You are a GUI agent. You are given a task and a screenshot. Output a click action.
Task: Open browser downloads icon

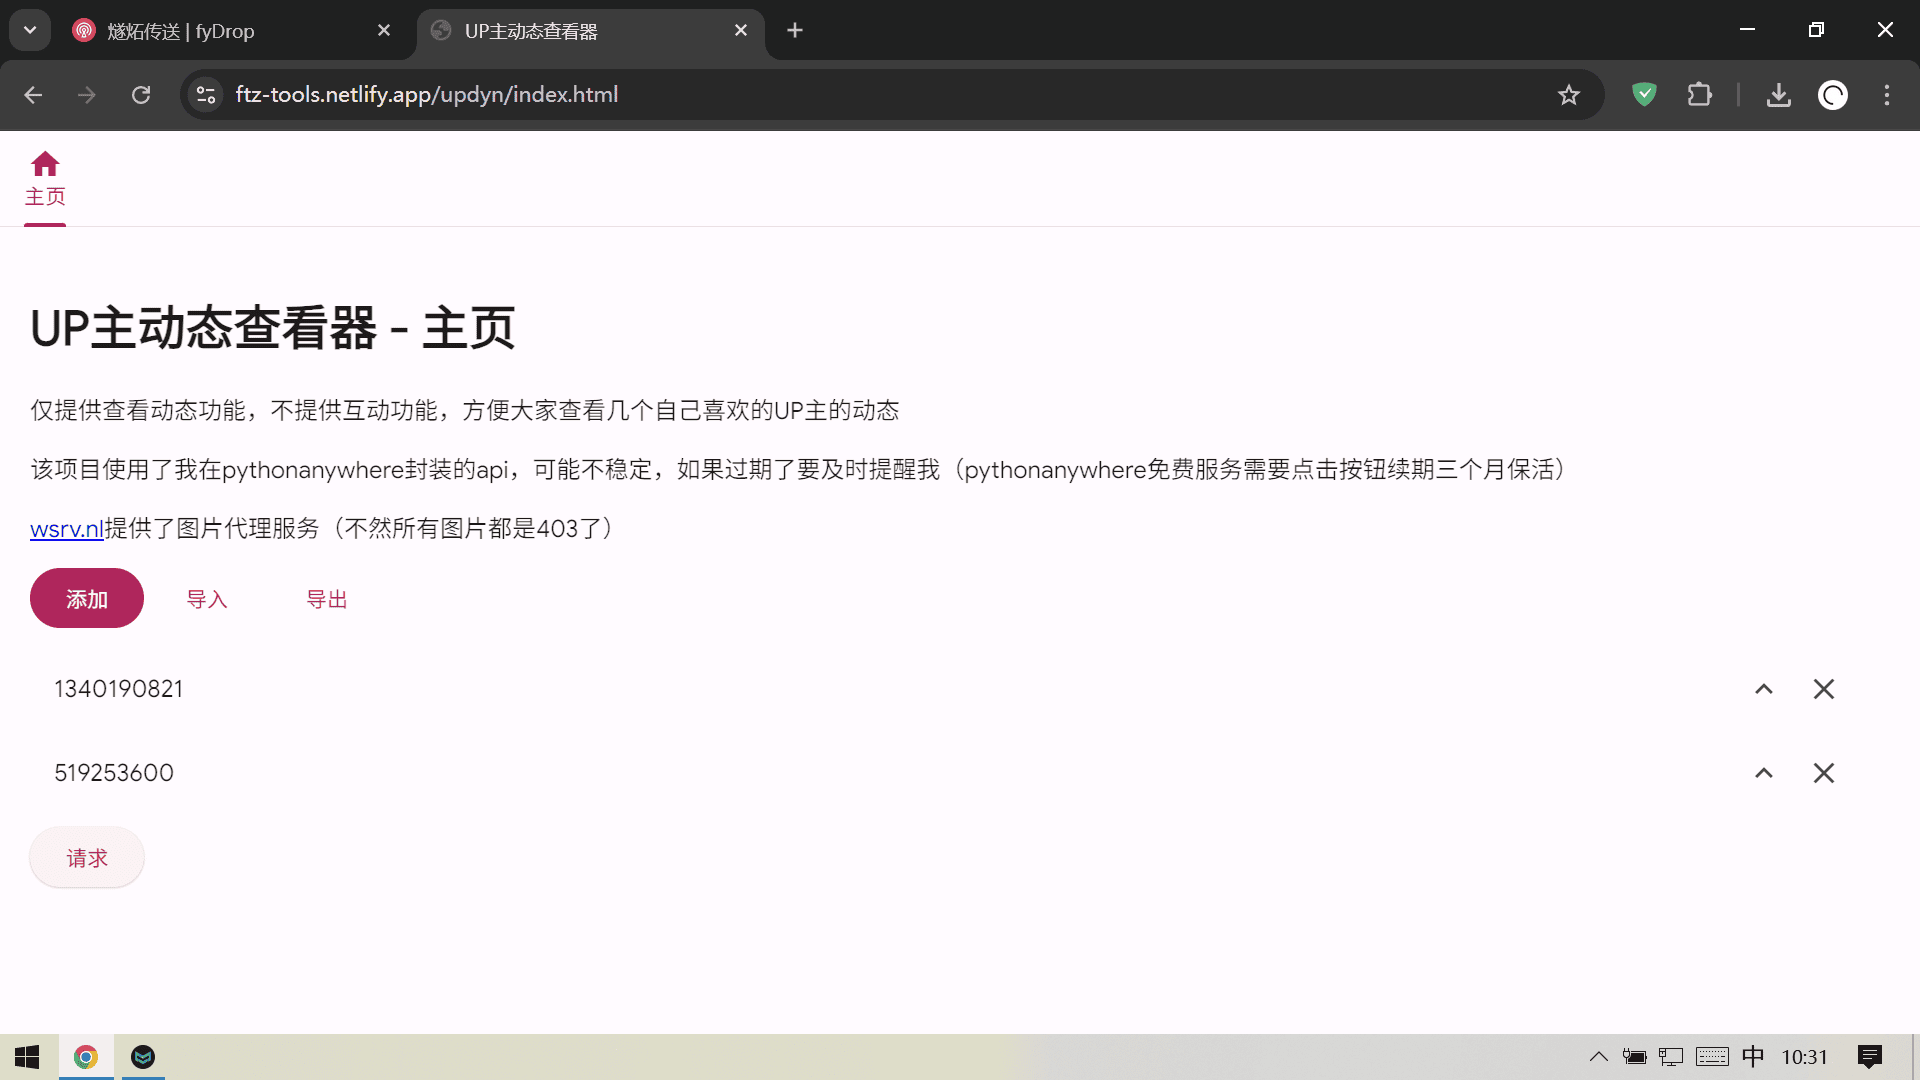point(1778,95)
